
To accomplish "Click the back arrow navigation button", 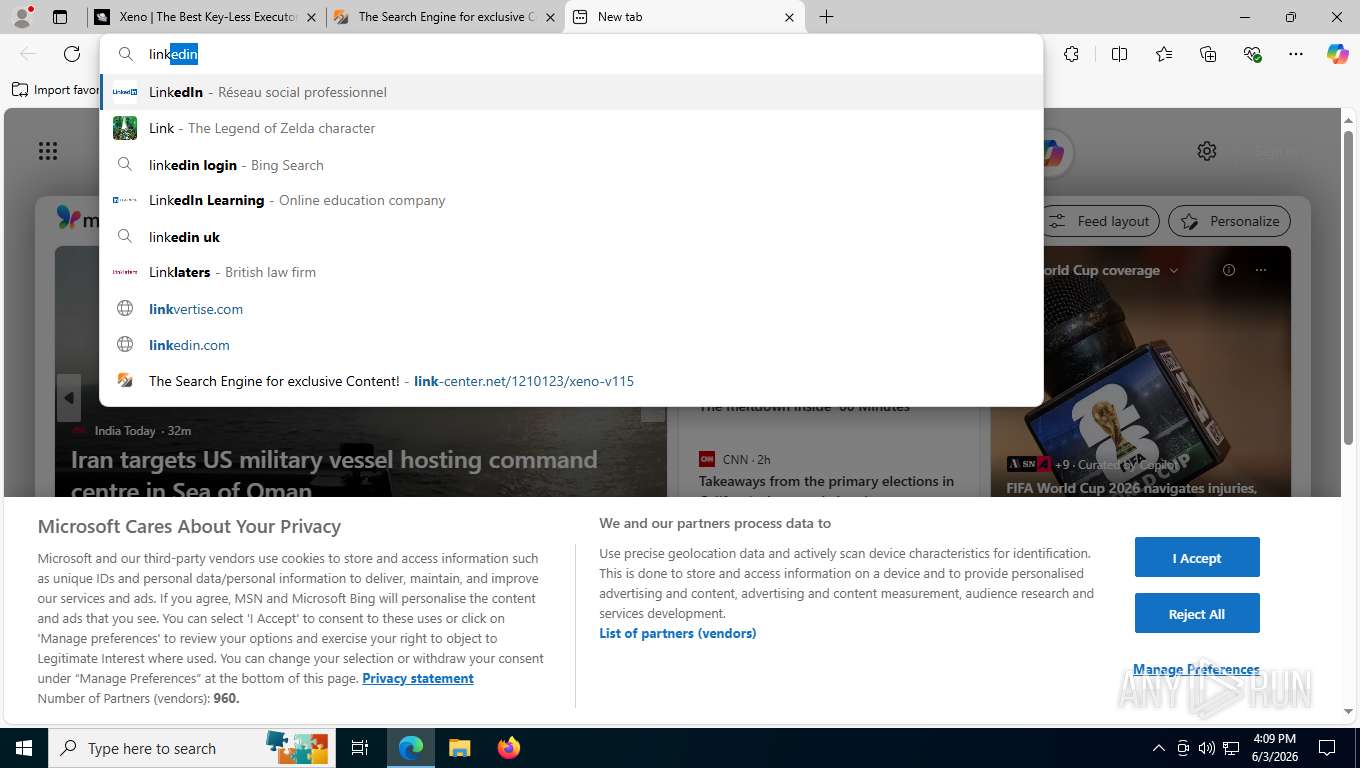I will pos(28,54).
